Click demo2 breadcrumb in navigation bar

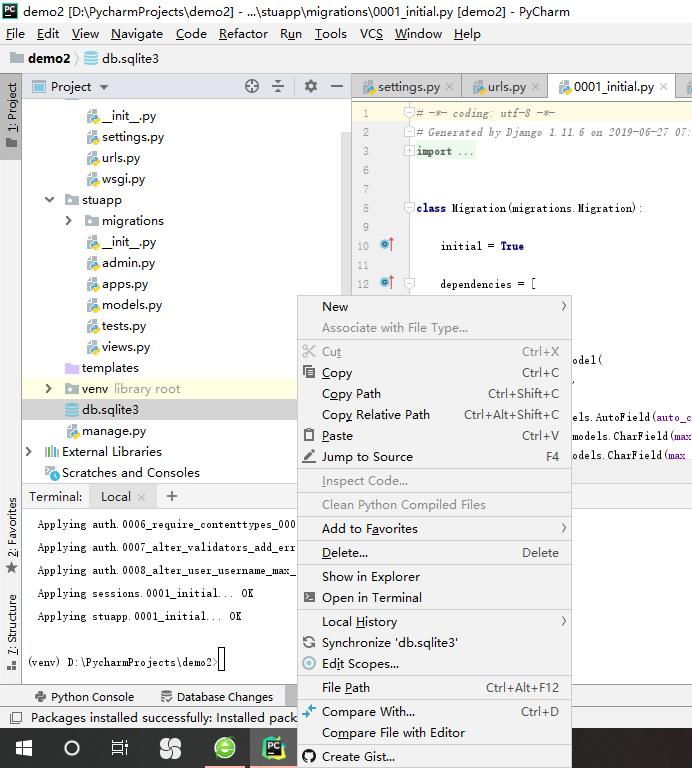40,59
